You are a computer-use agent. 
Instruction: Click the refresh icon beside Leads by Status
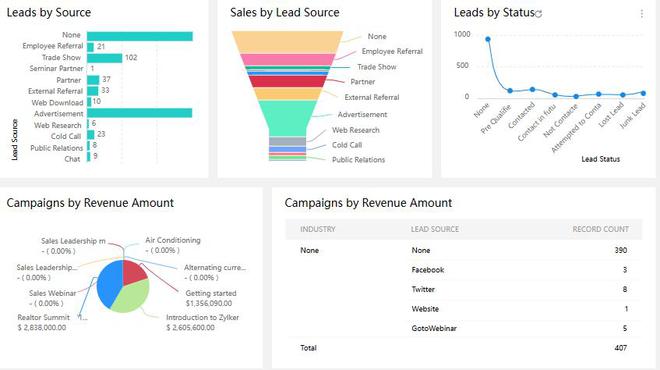[538, 14]
